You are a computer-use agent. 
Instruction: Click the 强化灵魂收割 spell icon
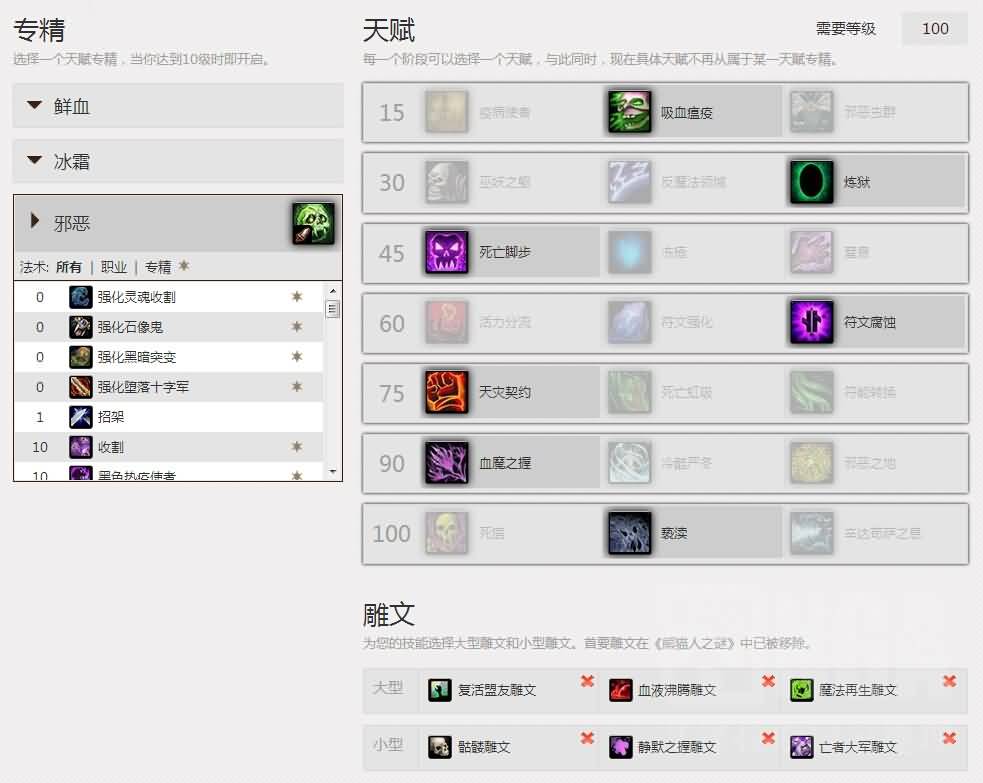(x=81, y=297)
